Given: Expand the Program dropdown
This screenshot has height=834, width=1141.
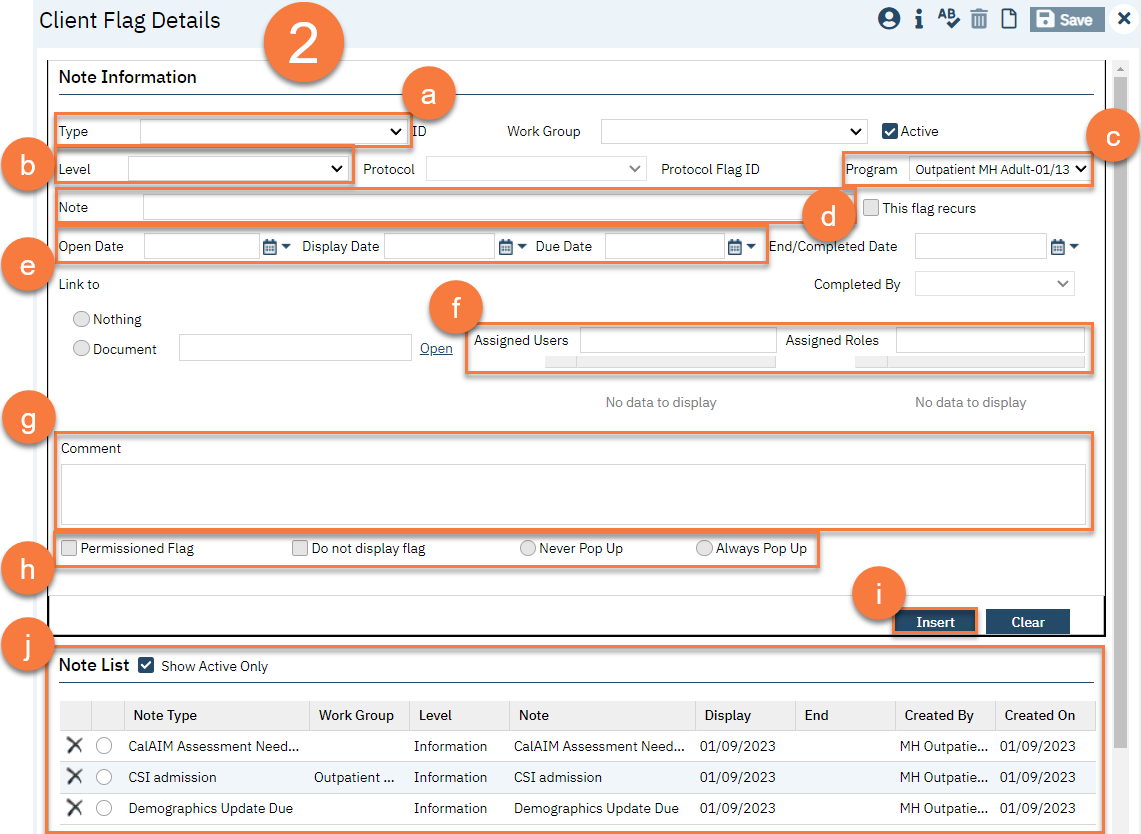Looking at the screenshot, I should (x=999, y=169).
